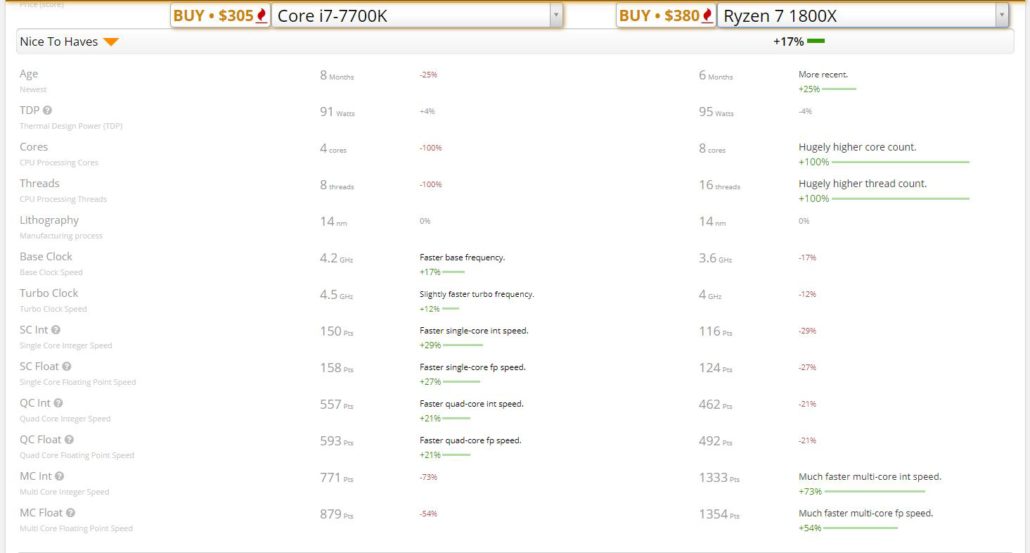Click 'Slightly faster turbo frequency.' text
Screen dimensions: 1030x553
click(477, 294)
